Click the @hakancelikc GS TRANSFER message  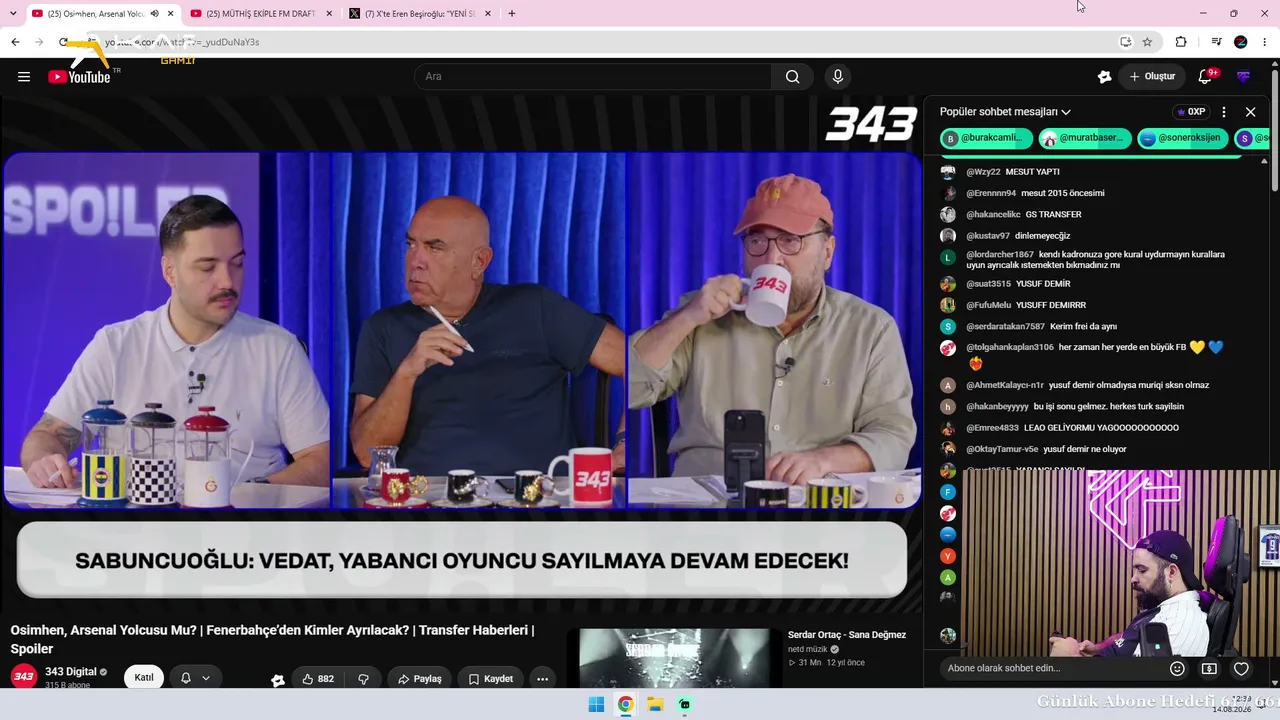click(1023, 215)
